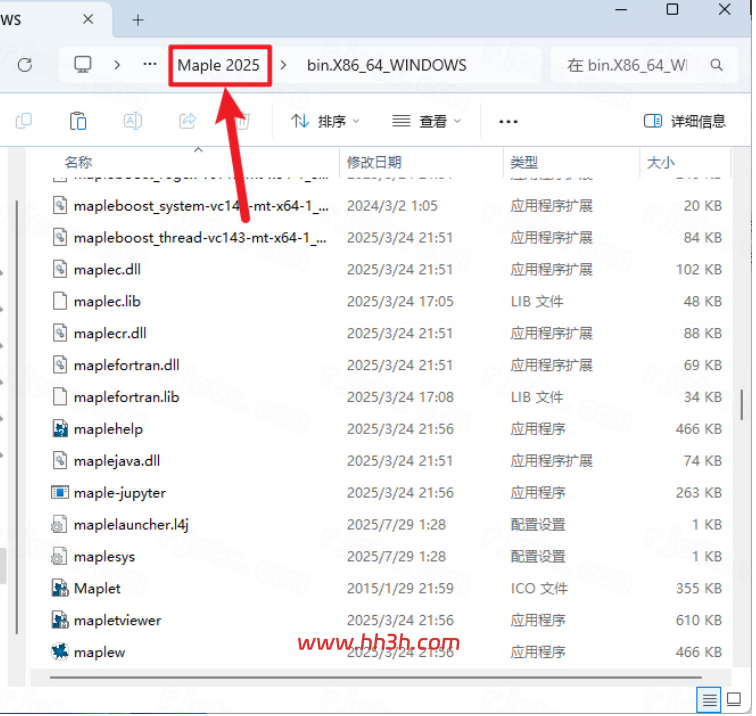This screenshot has width=756, height=716.
Task: Click the Maple 2025 breadcrumb folder
Action: tap(218, 65)
